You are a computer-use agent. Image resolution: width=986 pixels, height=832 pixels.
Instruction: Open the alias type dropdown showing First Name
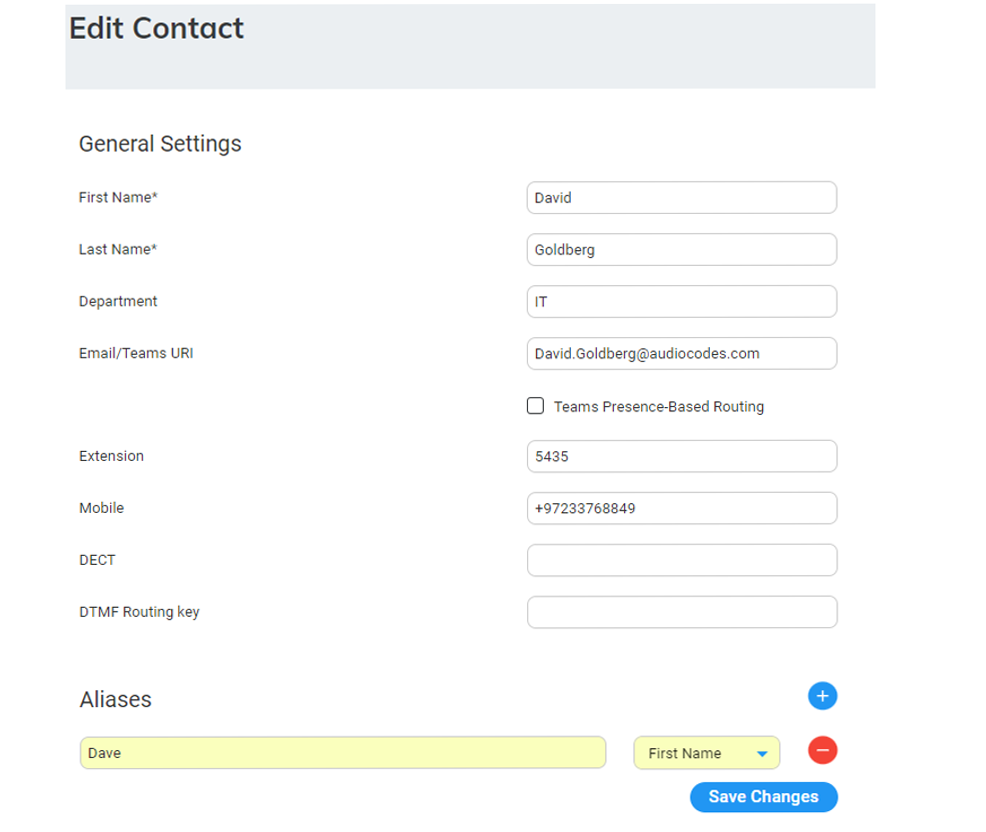[x=706, y=753]
